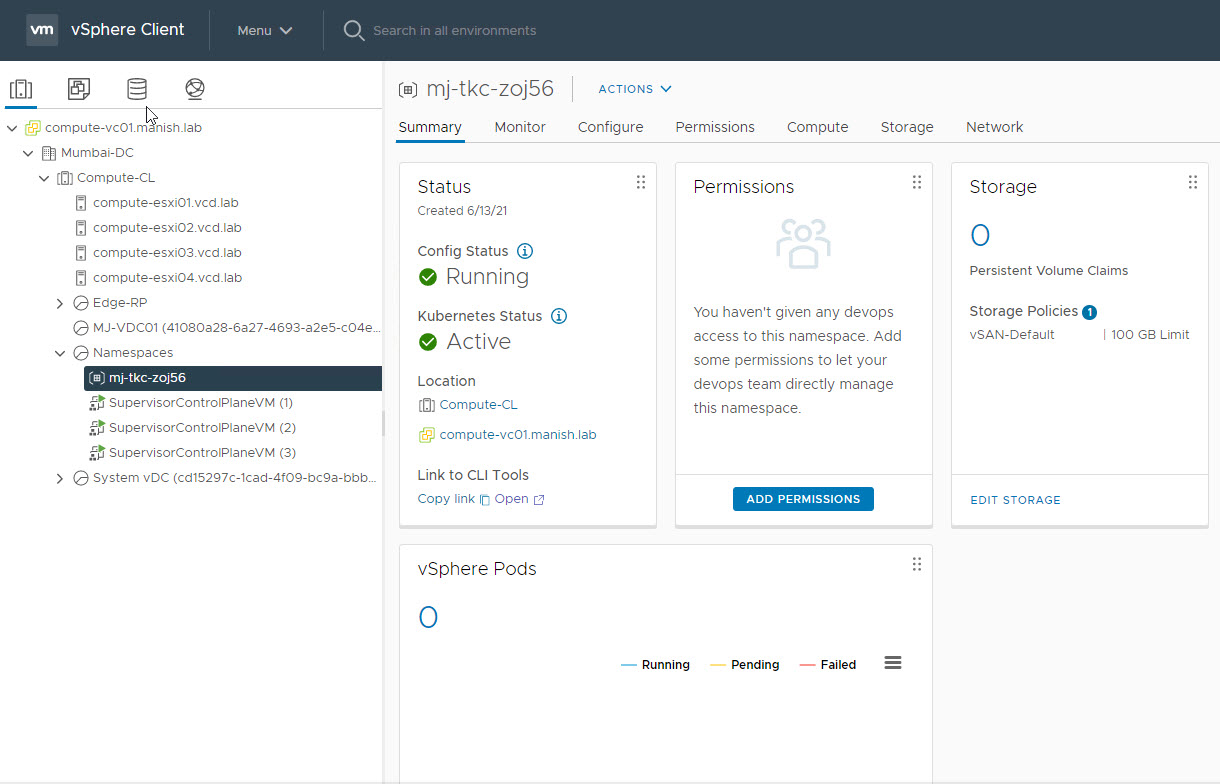The image size is (1220, 784).
Task: Open the Networking inventory view icon
Action: click(195, 89)
